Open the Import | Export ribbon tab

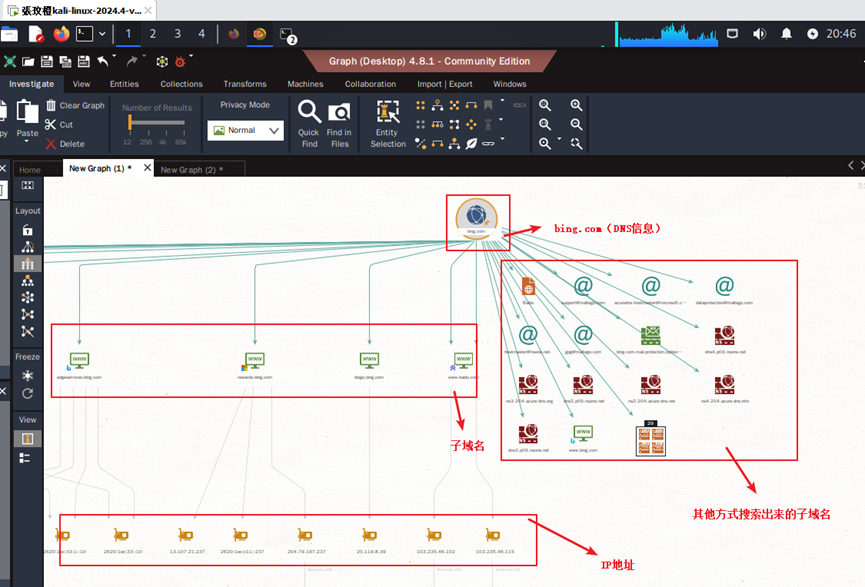click(x=445, y=84)
